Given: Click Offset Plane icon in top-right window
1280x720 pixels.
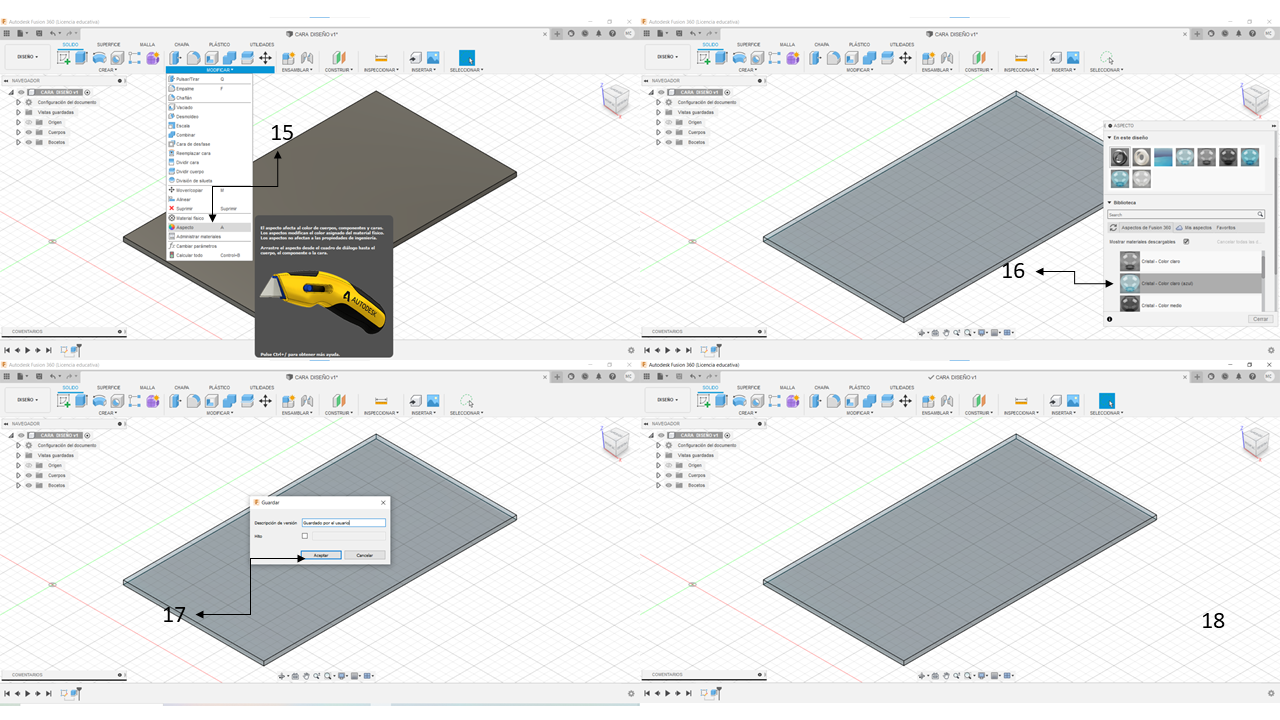Looking at the screenshot, I should [x=977, y=58].
